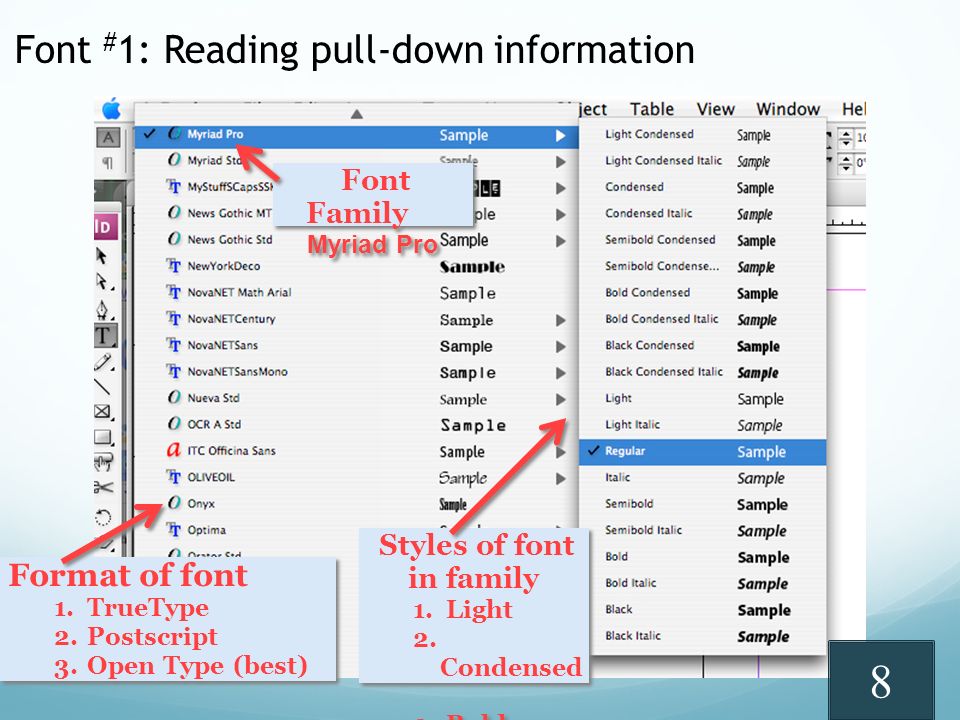The height and width of the screenshot is (720, 960).
Task: Click the OpenType icon beside OCR A Std
Action: coord(174,424)
